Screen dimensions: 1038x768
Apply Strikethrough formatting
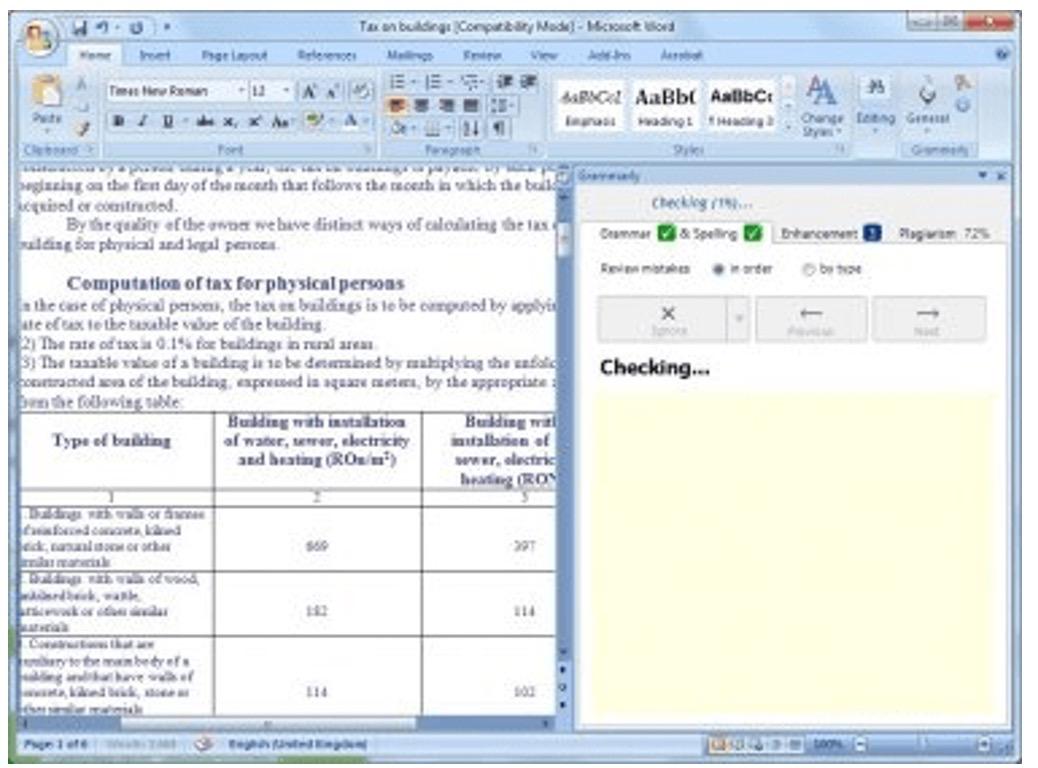(205, 121)
